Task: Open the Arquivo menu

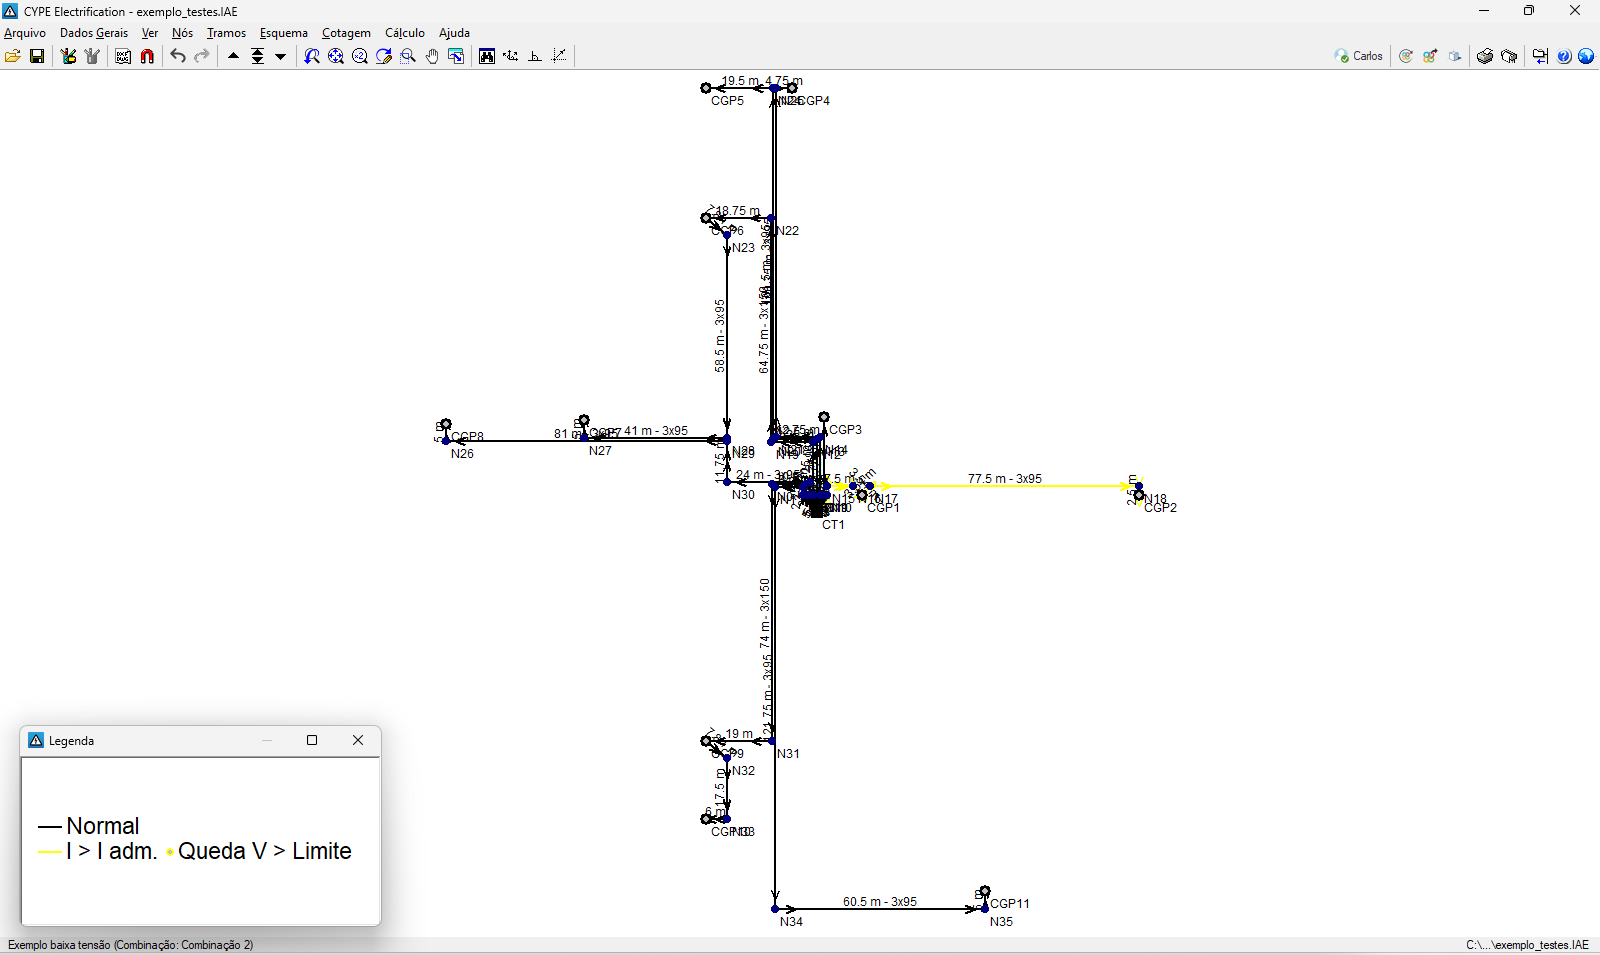Action: (25, 33)
